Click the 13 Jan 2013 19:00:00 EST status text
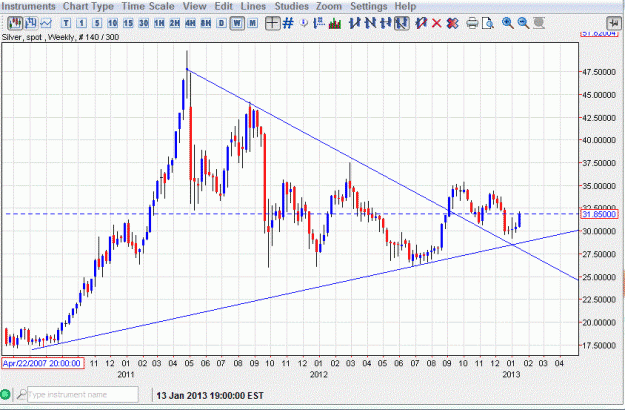Screen dimensions: 625x410 [210, 396]
